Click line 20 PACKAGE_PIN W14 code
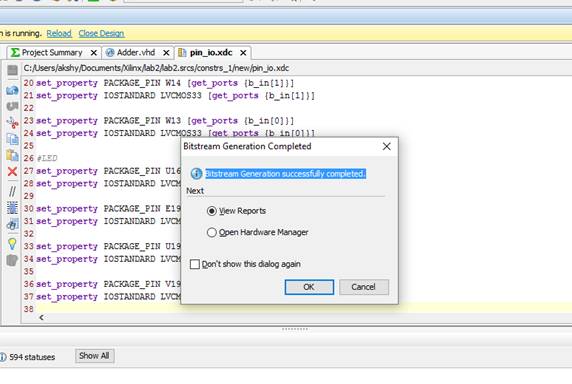Image resolution: width=572 pixels, height=384 pixels. coord(165,83)
